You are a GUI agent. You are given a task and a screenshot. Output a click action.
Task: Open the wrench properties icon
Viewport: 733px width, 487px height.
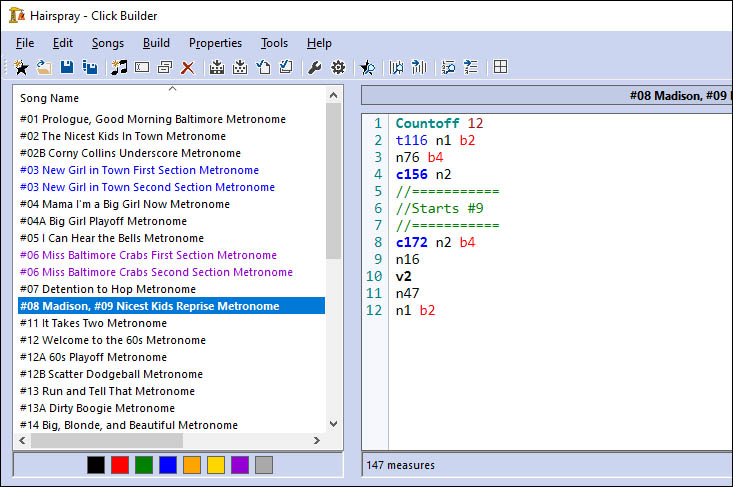pos(315,67)
